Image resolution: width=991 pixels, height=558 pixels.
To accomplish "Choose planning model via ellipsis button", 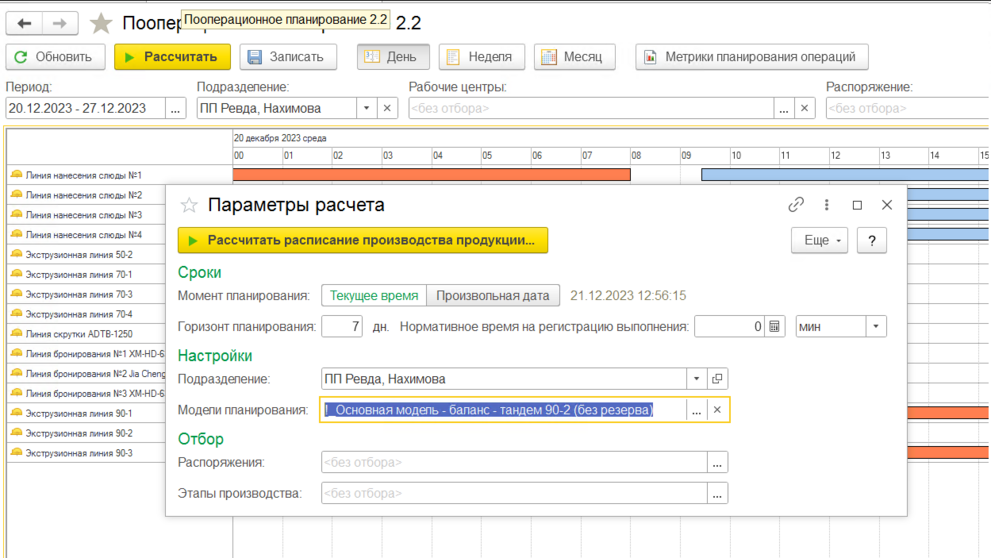I will point(696,410).
